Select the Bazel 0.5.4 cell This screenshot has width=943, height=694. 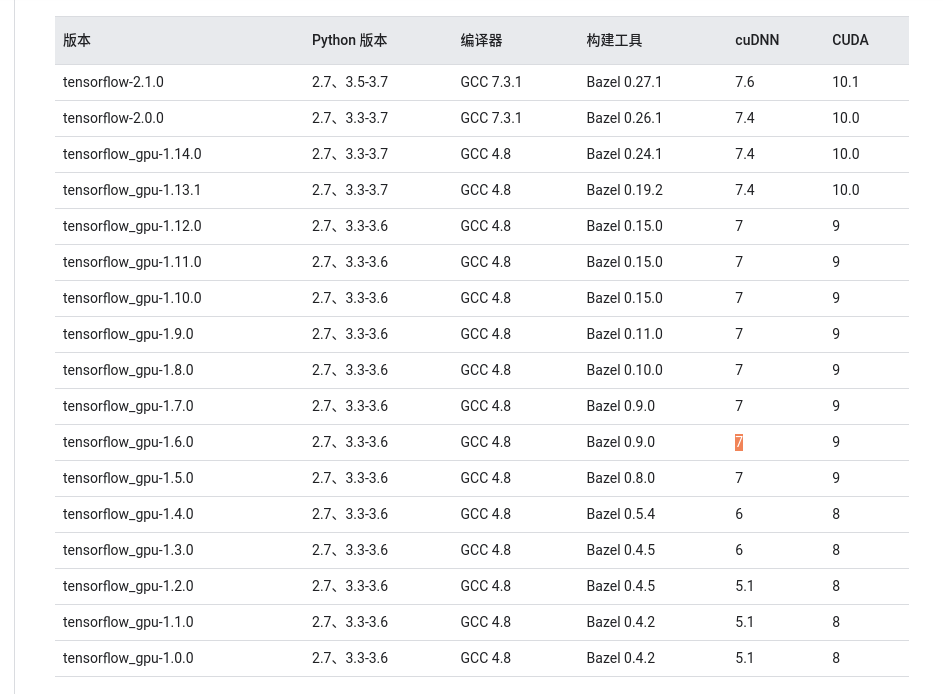pos(620,514)
